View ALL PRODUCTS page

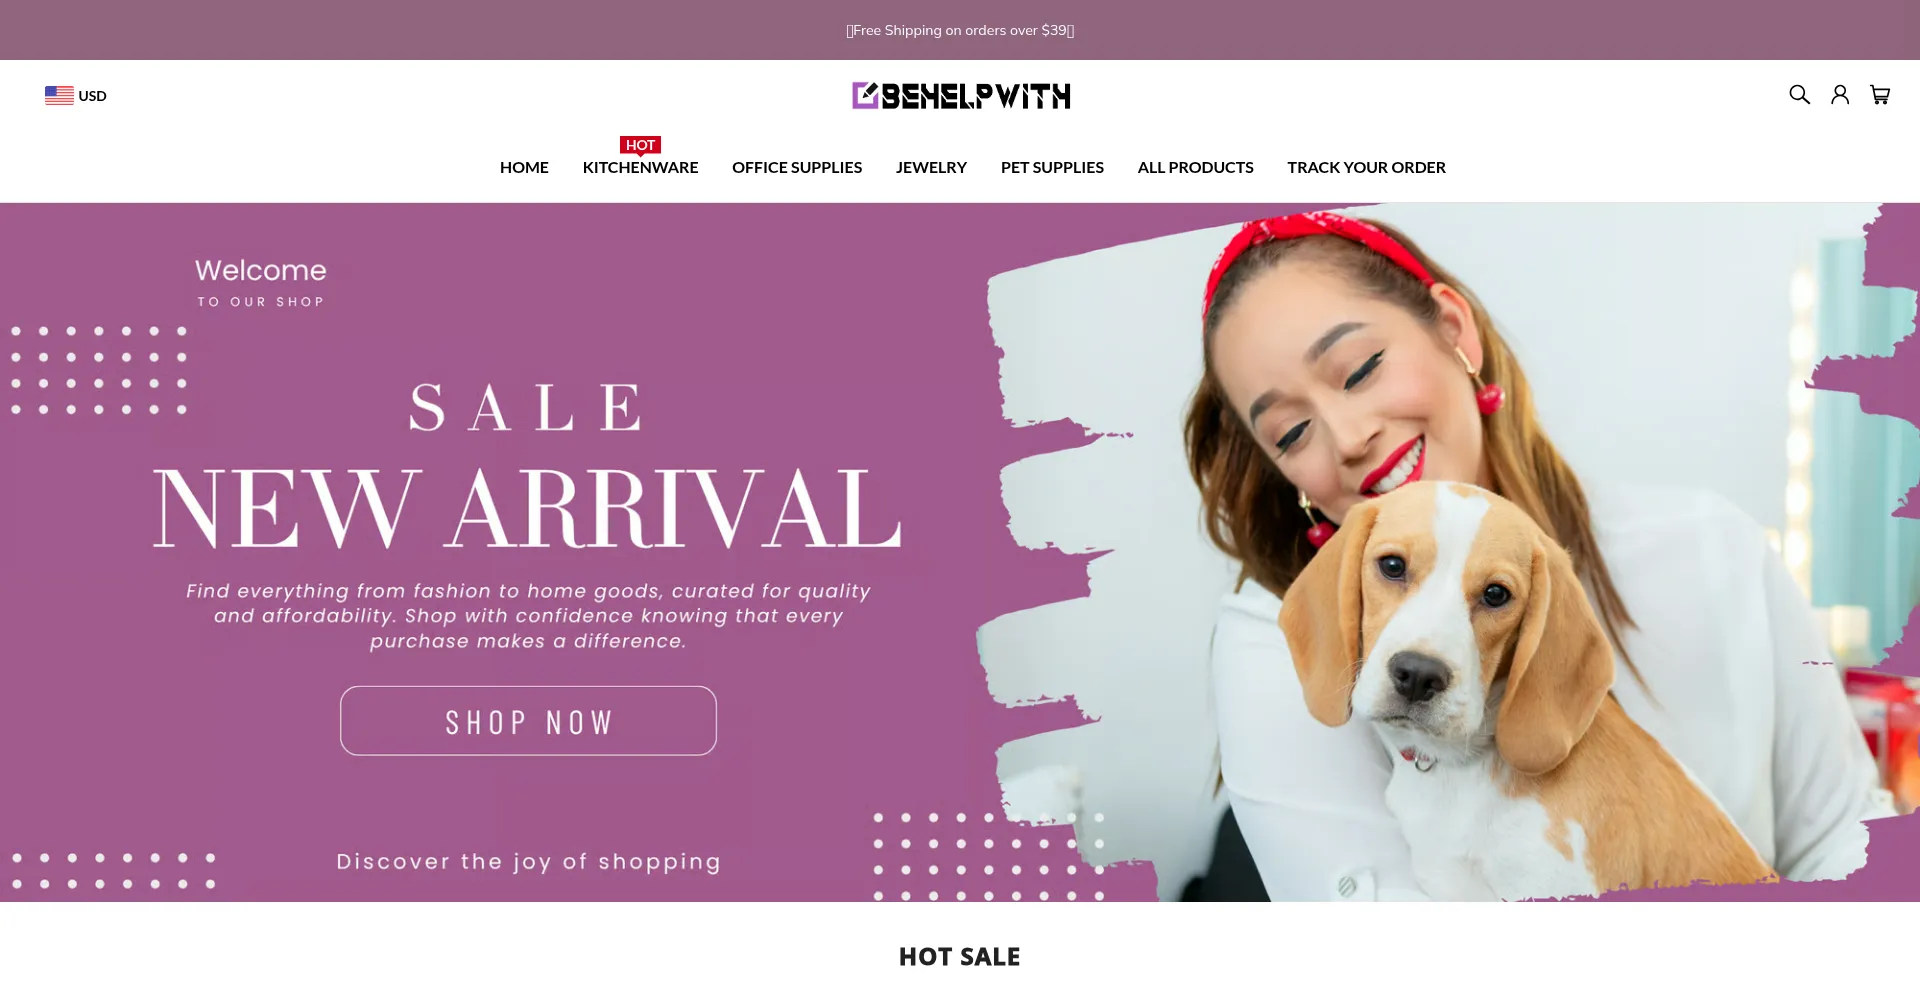pyautogui.click(x=1195, y=167)
